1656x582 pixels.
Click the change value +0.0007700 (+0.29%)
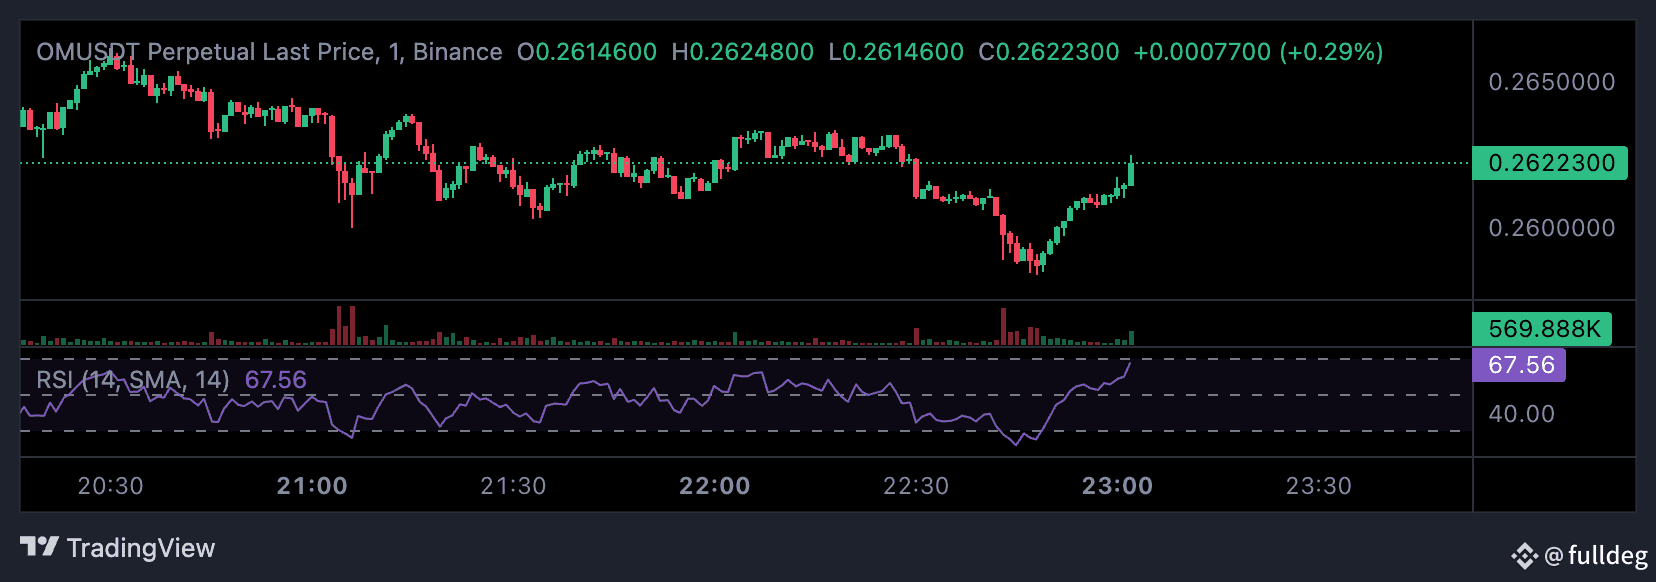[x=1258, y=52]
